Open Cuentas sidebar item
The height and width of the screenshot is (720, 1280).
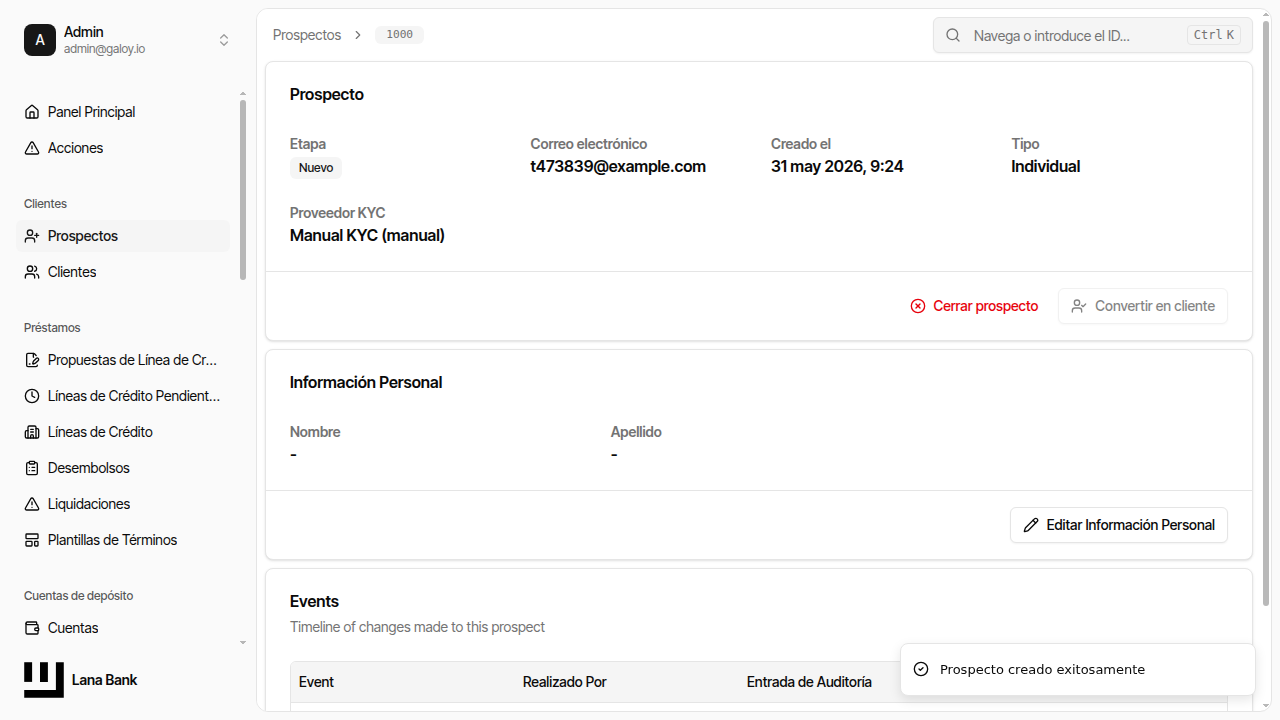point(124,628)
